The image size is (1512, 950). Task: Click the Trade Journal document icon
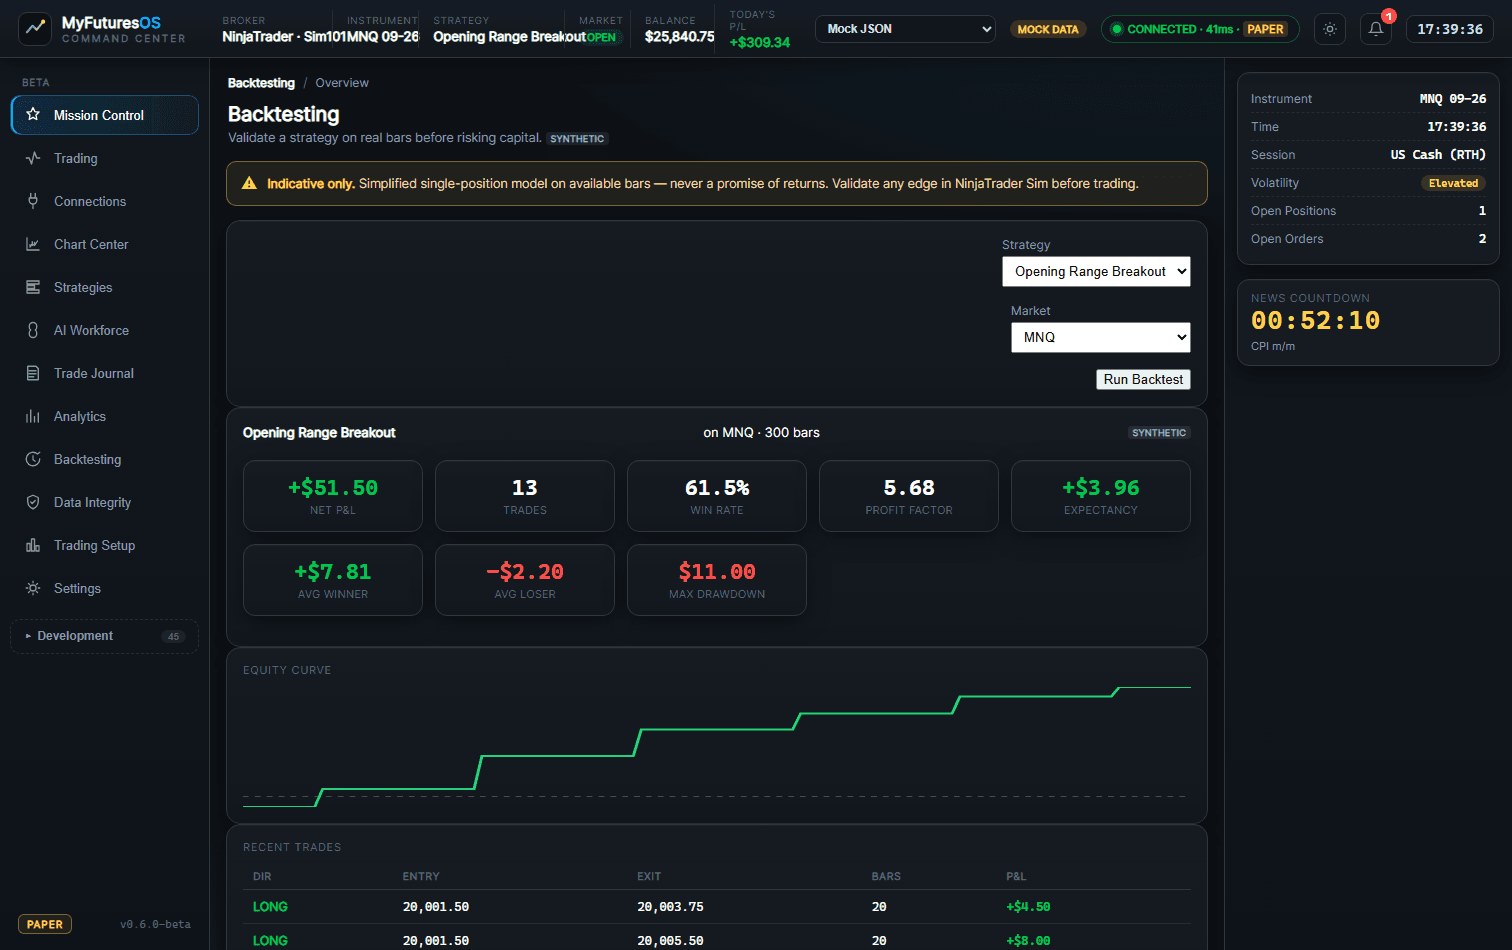click(x=33, y=373)
